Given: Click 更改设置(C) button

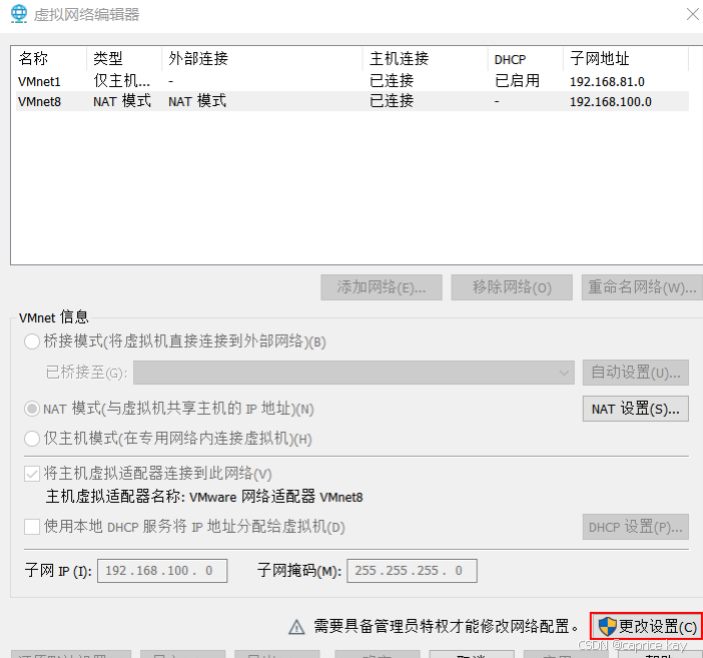Looking at the screenshot, I should pos(646,626).
